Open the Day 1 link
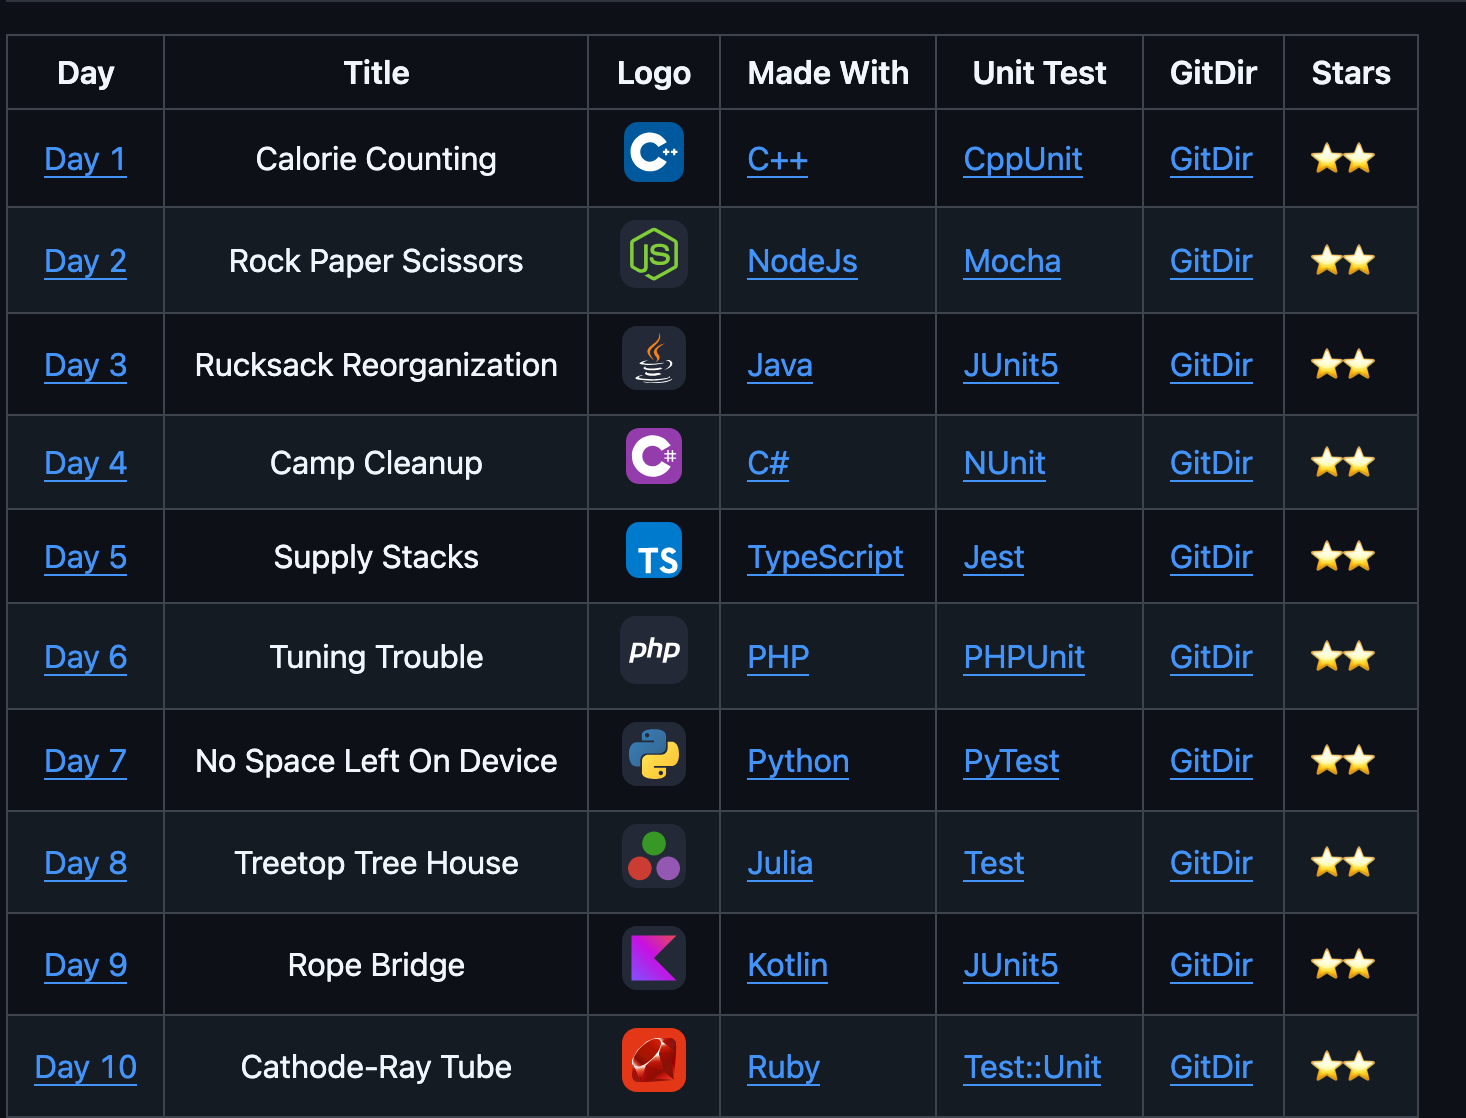Viewport: 1466px width, 1118px height. point(85,160)
